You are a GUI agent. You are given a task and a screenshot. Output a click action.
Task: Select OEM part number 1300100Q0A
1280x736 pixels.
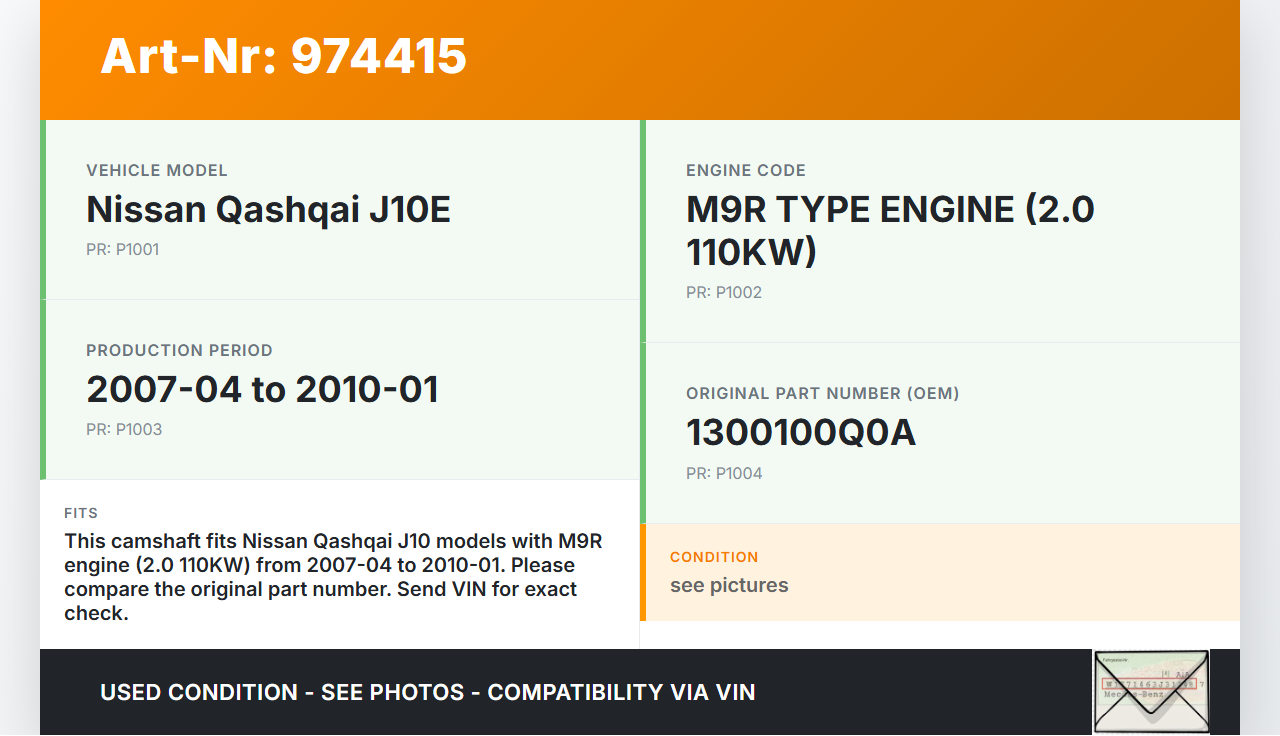(800, 433)
